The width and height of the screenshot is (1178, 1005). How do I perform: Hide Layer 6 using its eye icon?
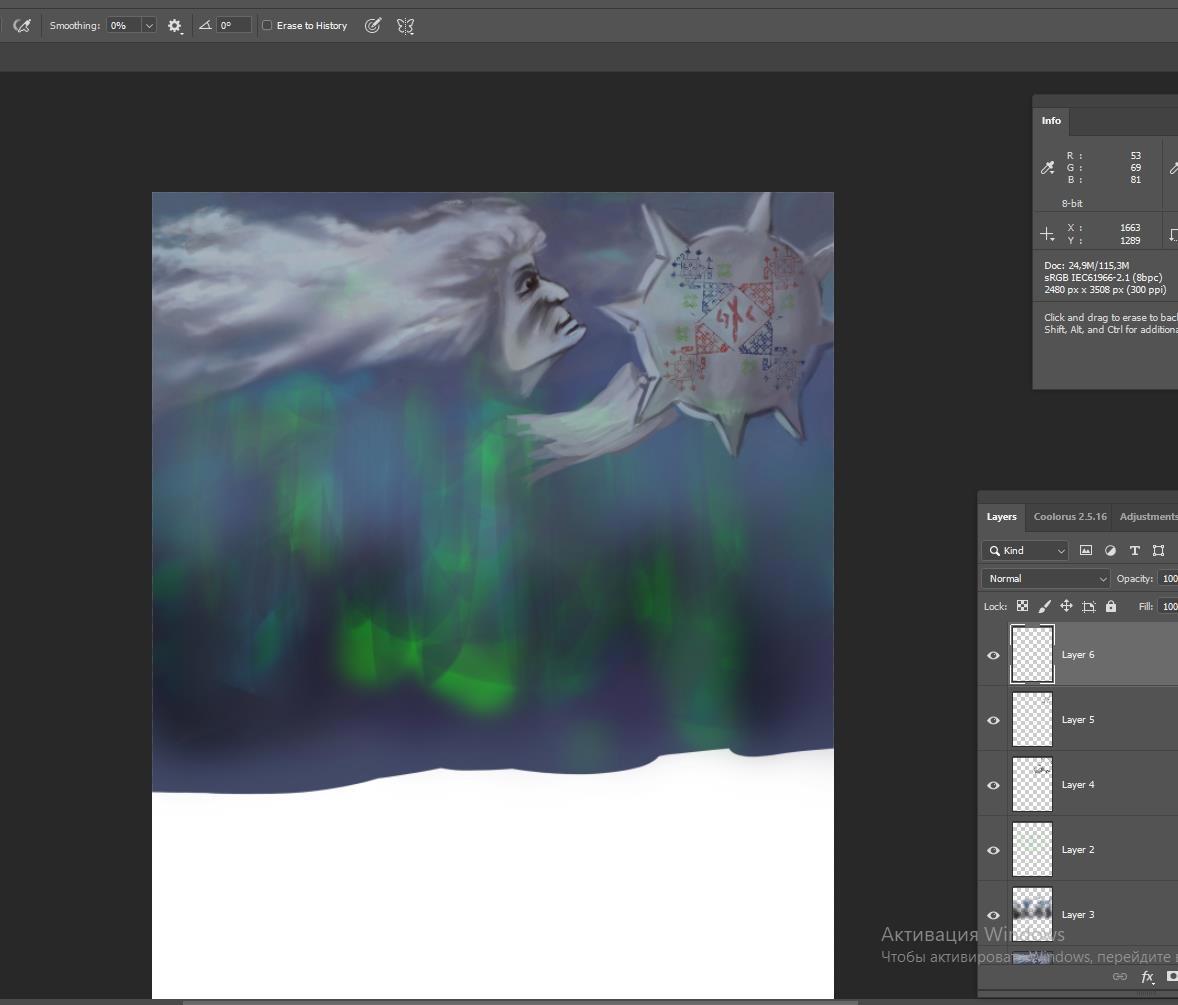tap(993, 655)
